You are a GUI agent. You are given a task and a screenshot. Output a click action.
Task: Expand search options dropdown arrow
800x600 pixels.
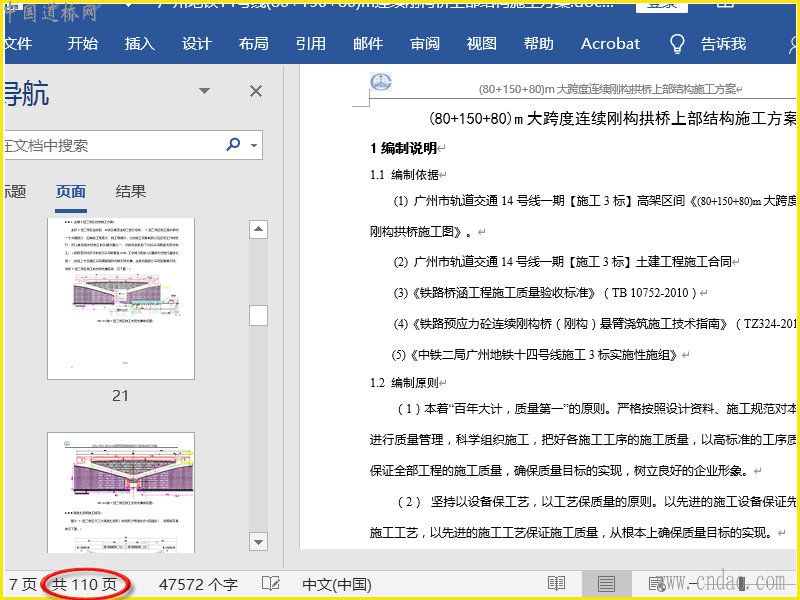(x=254, y=145)
